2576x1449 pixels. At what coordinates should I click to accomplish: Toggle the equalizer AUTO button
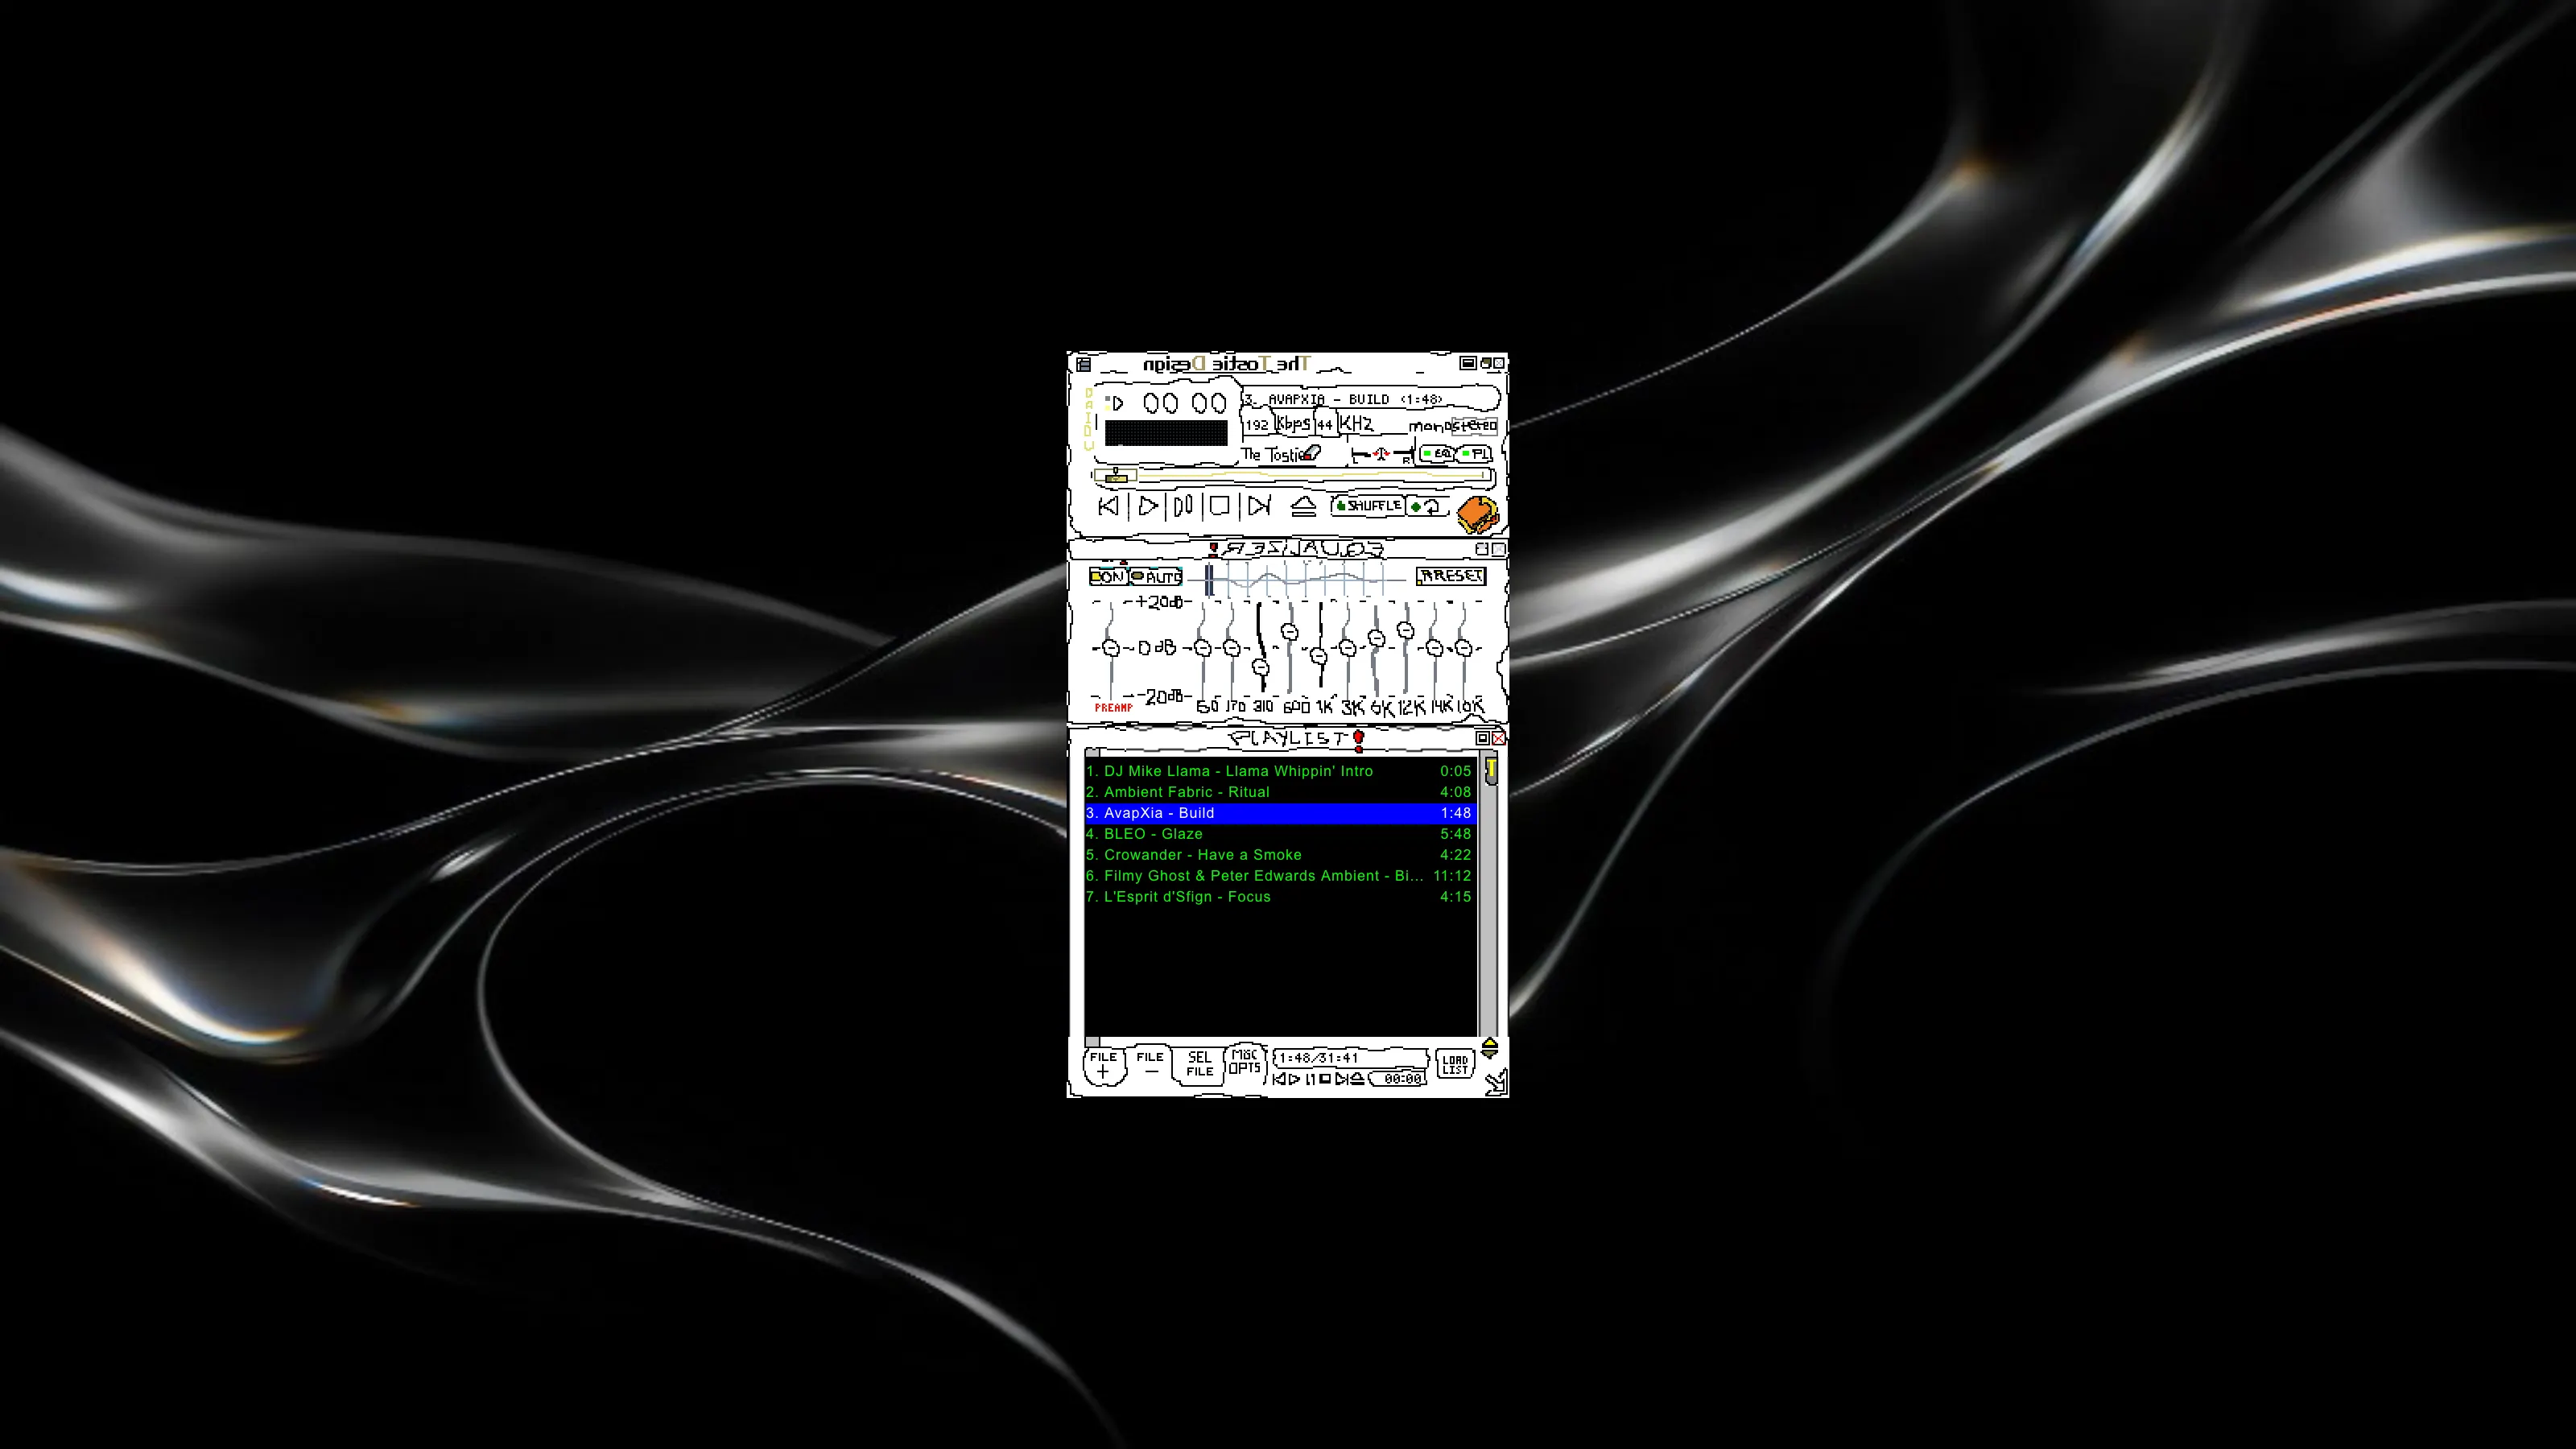click(x=1155, y=577)
